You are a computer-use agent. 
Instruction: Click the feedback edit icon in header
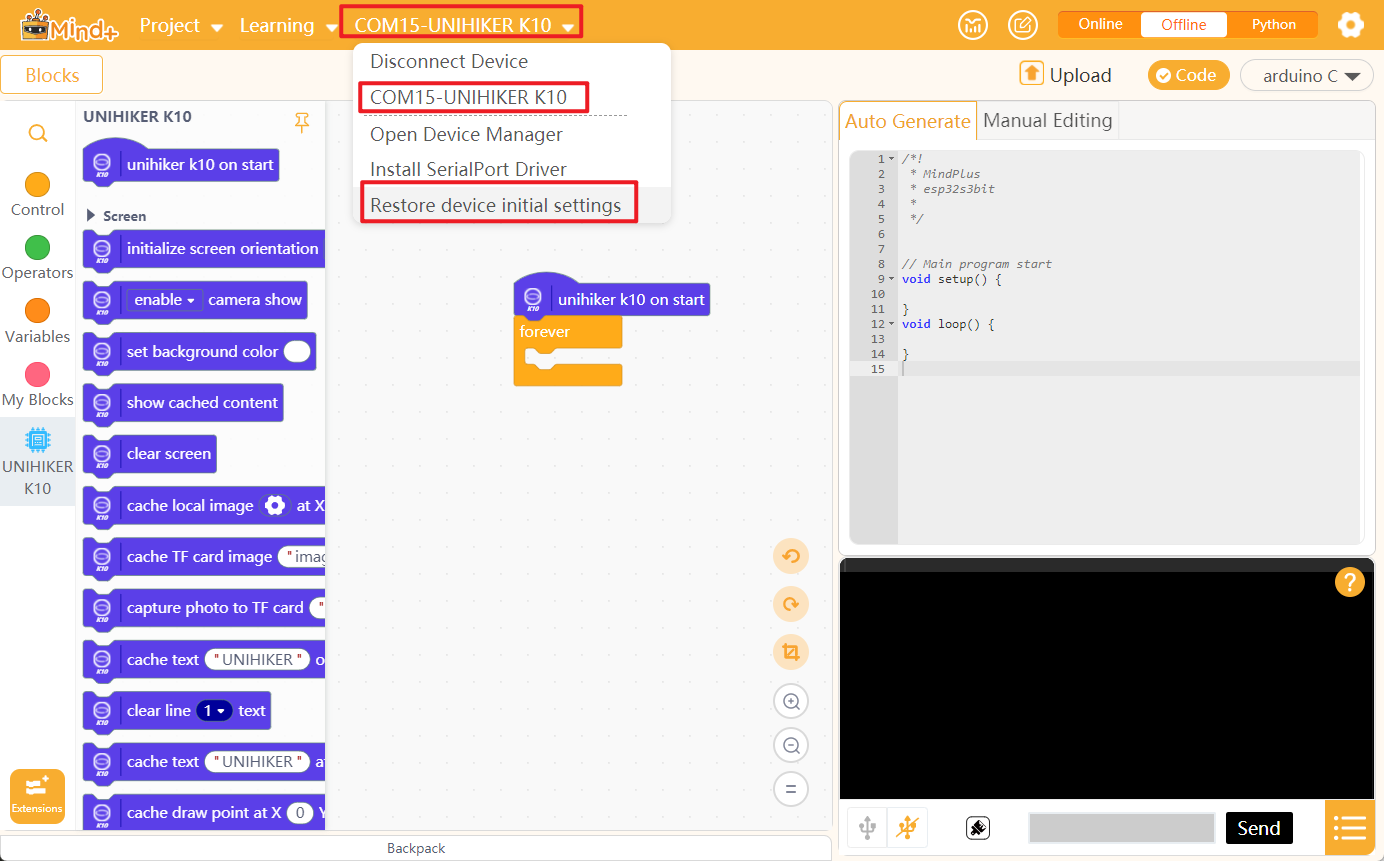click(1023, 25)
